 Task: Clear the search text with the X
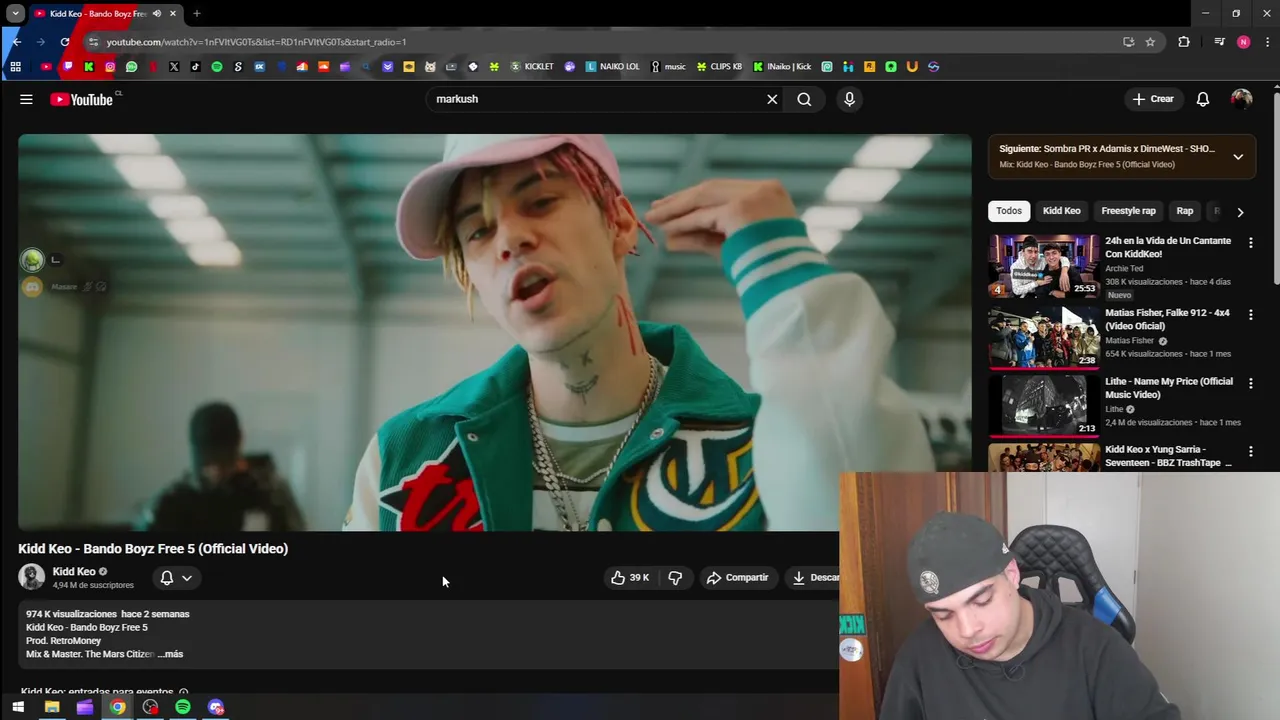point(772,99)
